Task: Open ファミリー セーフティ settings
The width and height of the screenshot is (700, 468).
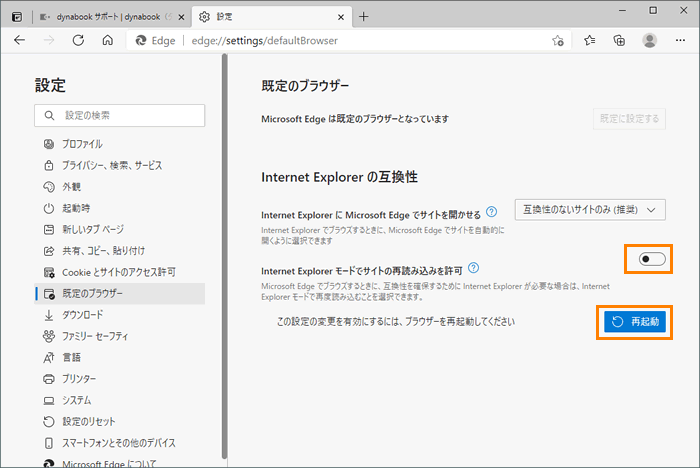Action: coord(120,336)
